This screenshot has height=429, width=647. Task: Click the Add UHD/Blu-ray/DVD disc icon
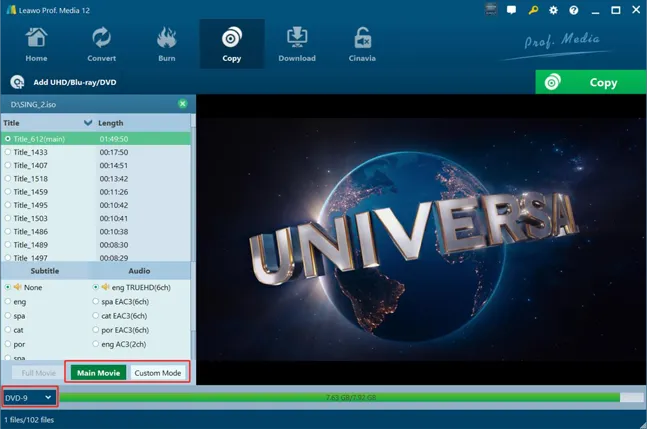point(17,83)
